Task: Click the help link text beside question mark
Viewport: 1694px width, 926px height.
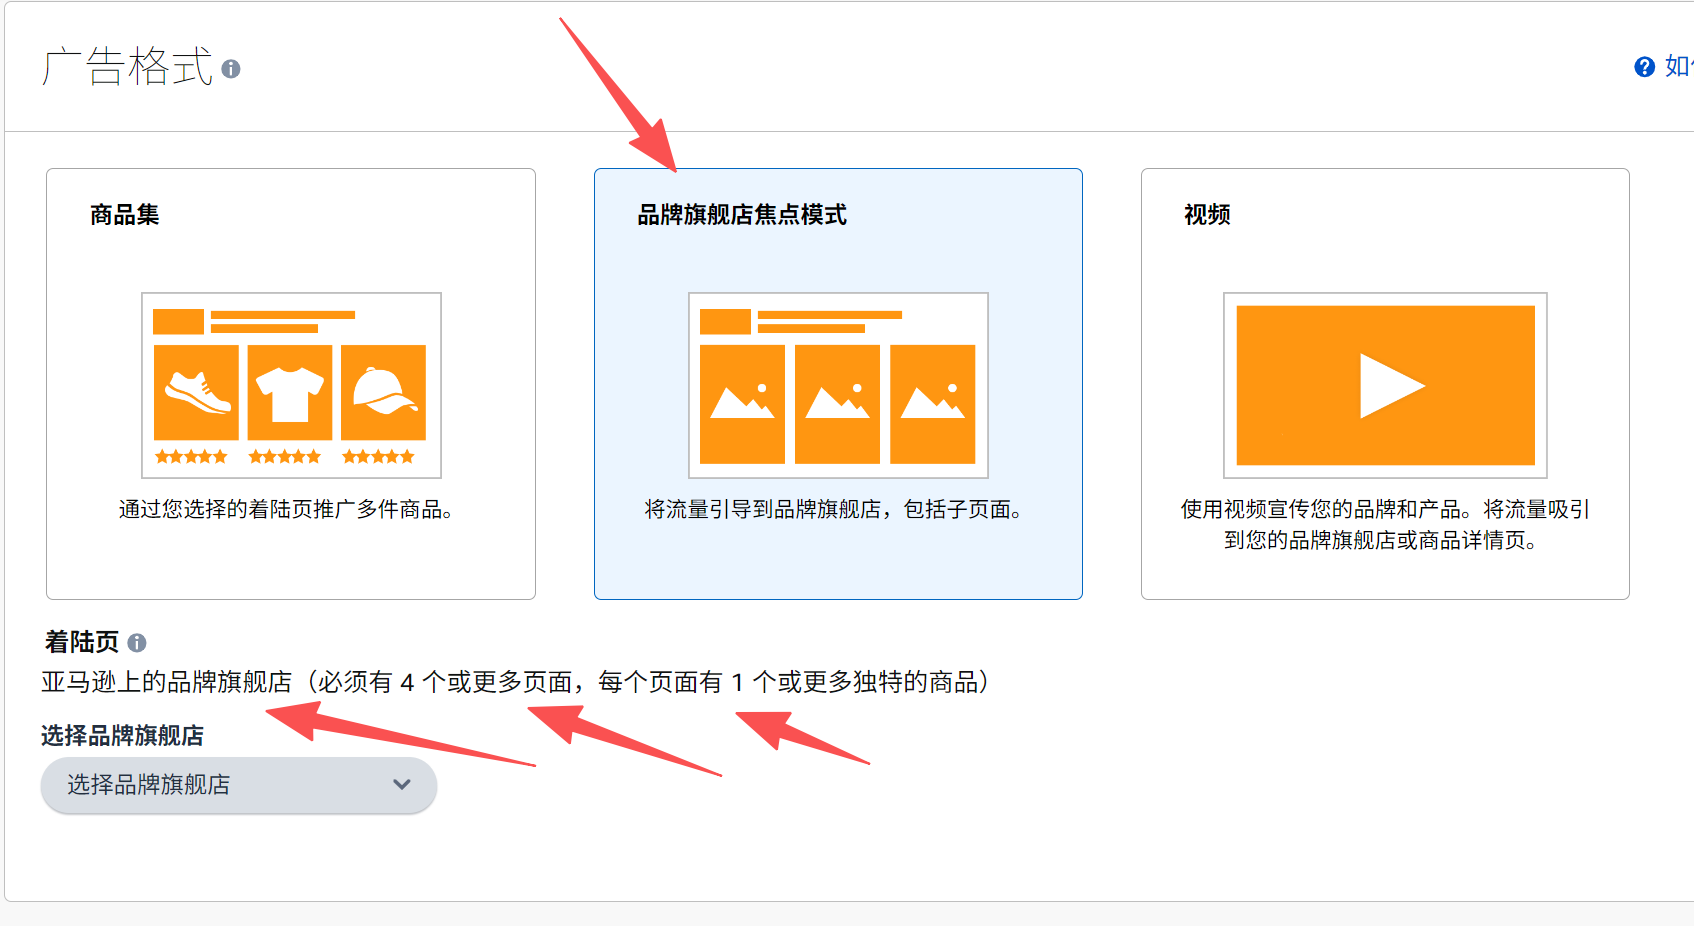Action: click(1677, 67)
